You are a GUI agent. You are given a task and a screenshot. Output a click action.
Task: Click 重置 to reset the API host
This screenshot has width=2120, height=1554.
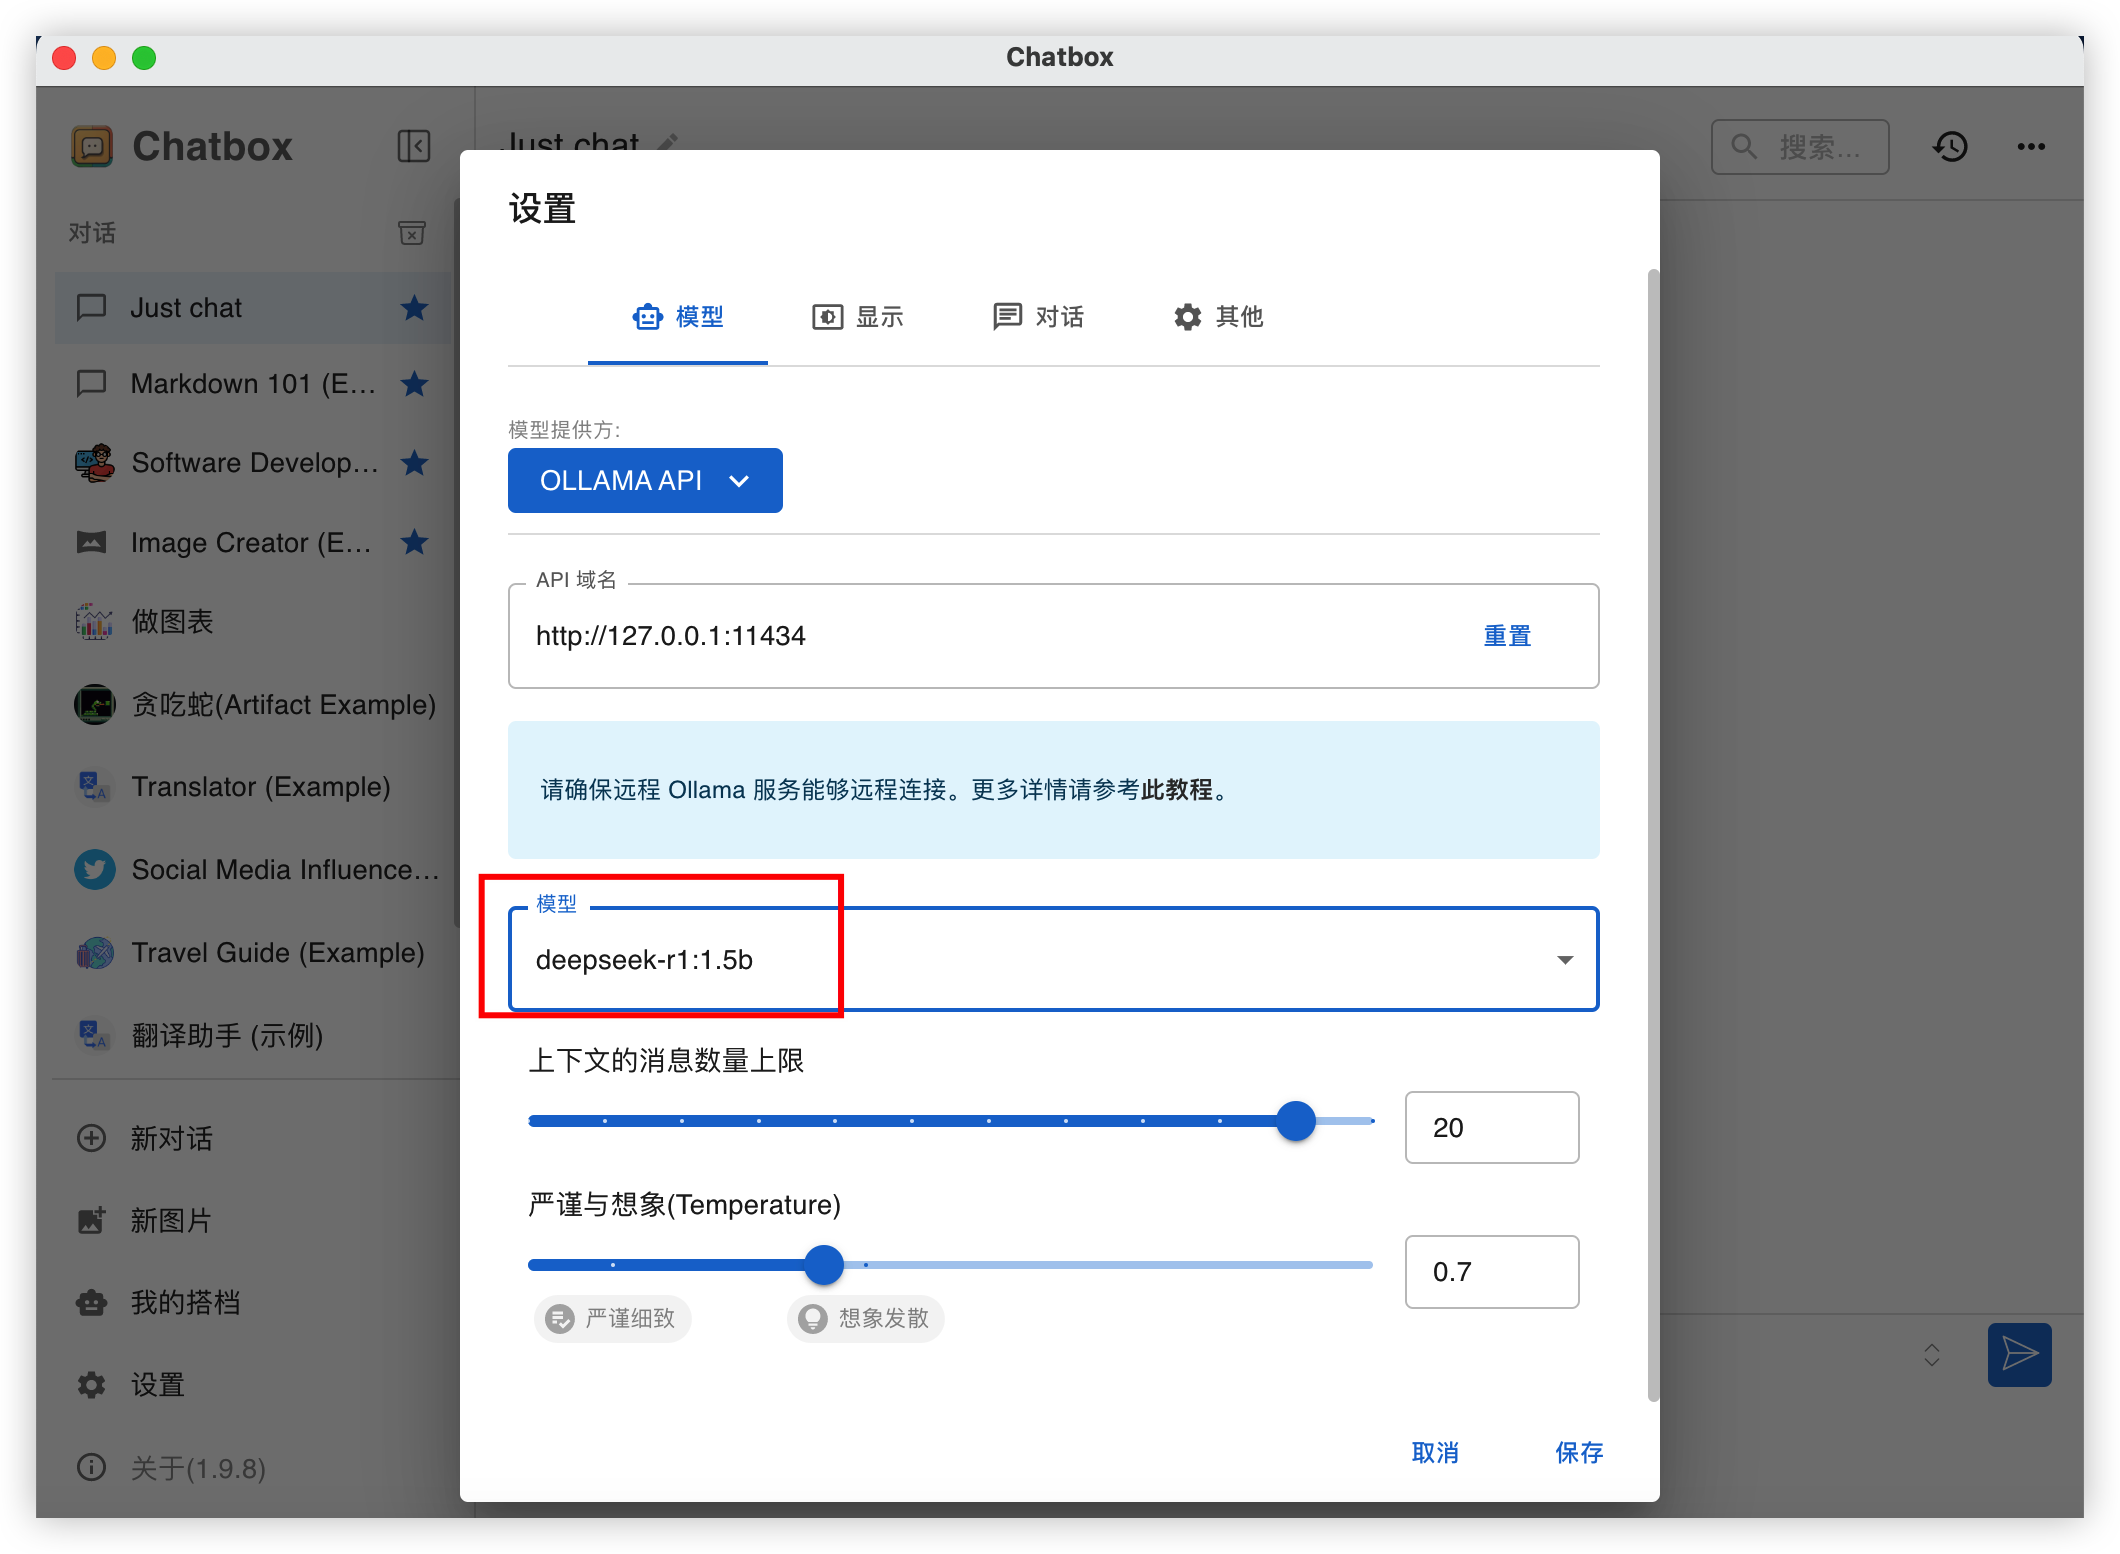point(1507,636)
